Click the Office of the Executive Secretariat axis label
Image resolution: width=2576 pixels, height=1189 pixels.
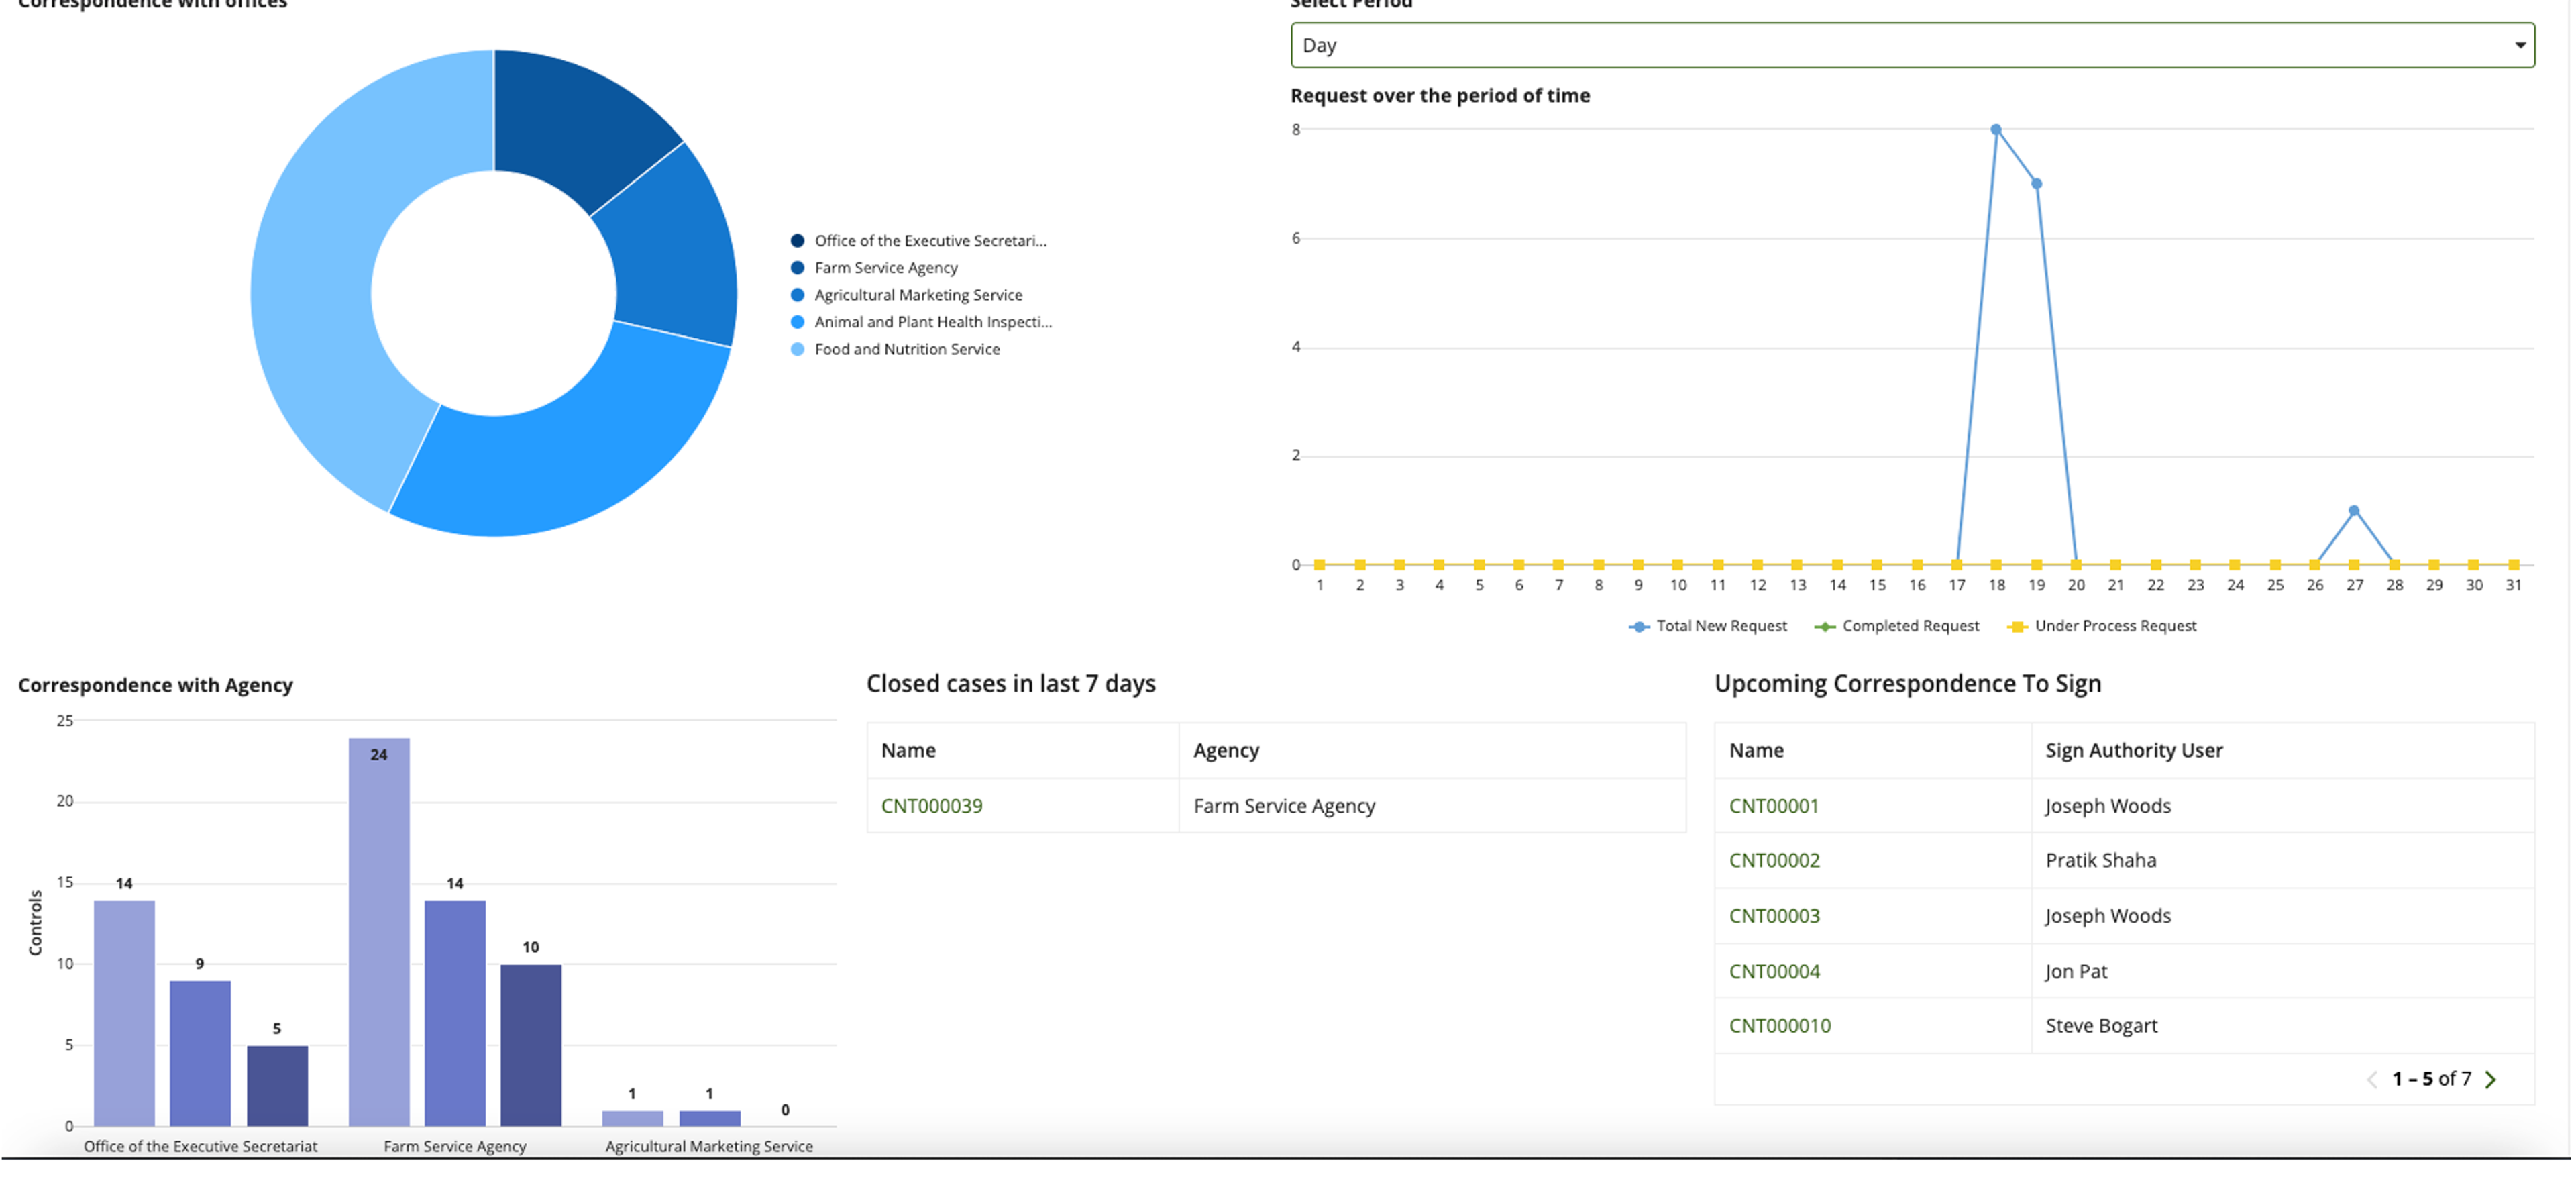click(200, 1147)
